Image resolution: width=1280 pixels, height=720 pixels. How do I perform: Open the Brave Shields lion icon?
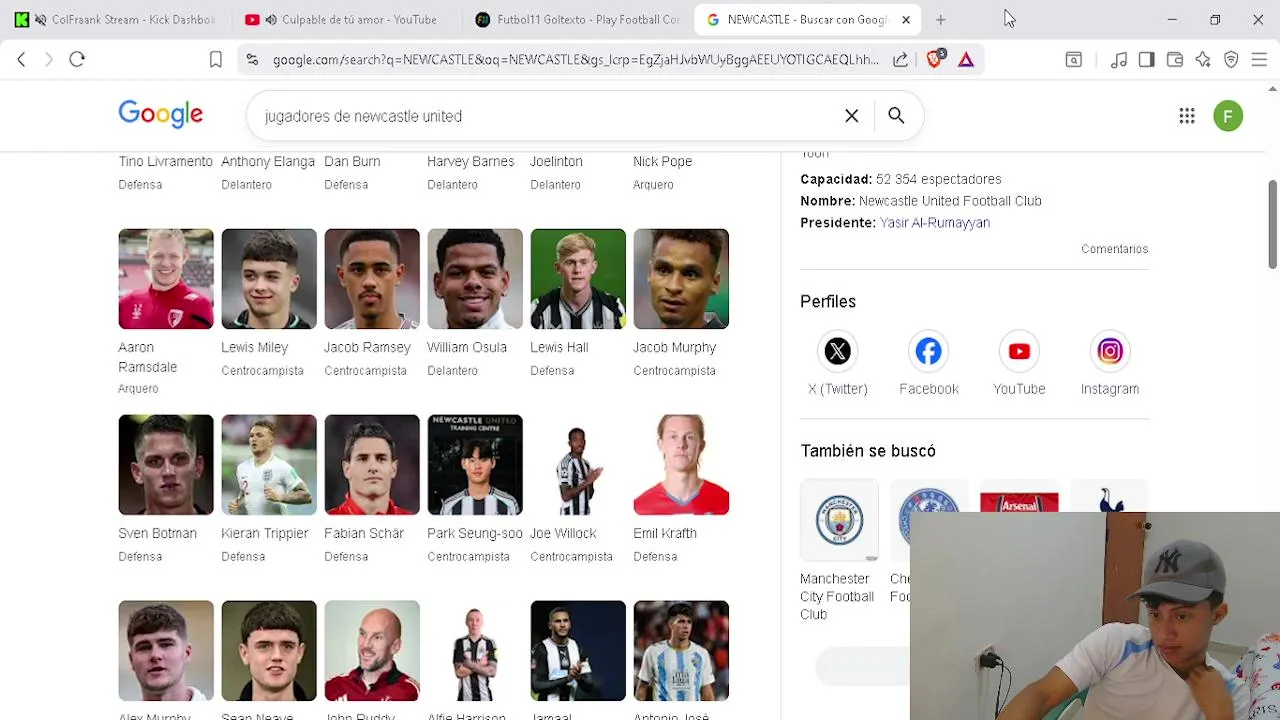(934, 59)
